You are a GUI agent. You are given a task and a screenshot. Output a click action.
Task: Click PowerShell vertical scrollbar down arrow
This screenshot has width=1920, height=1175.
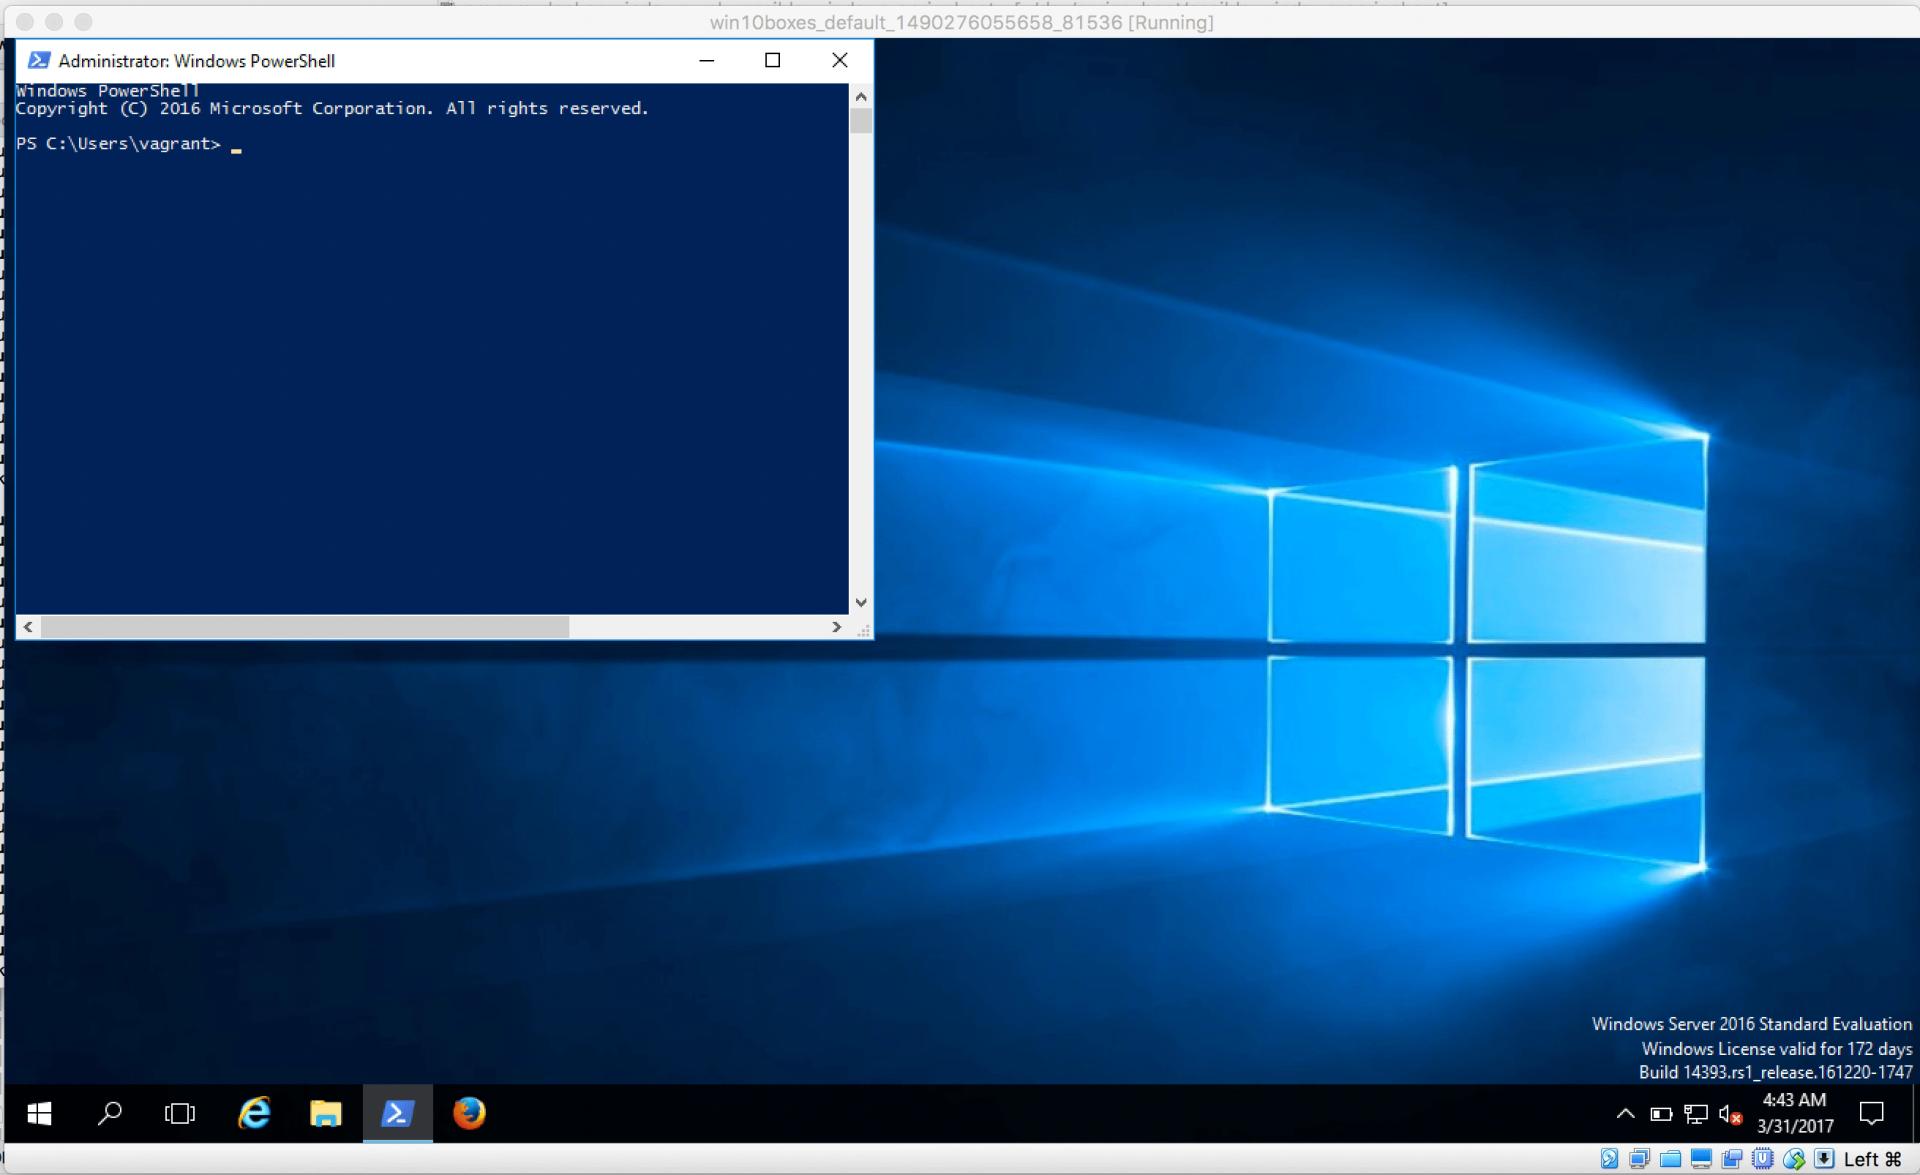(x=861, y=602)
